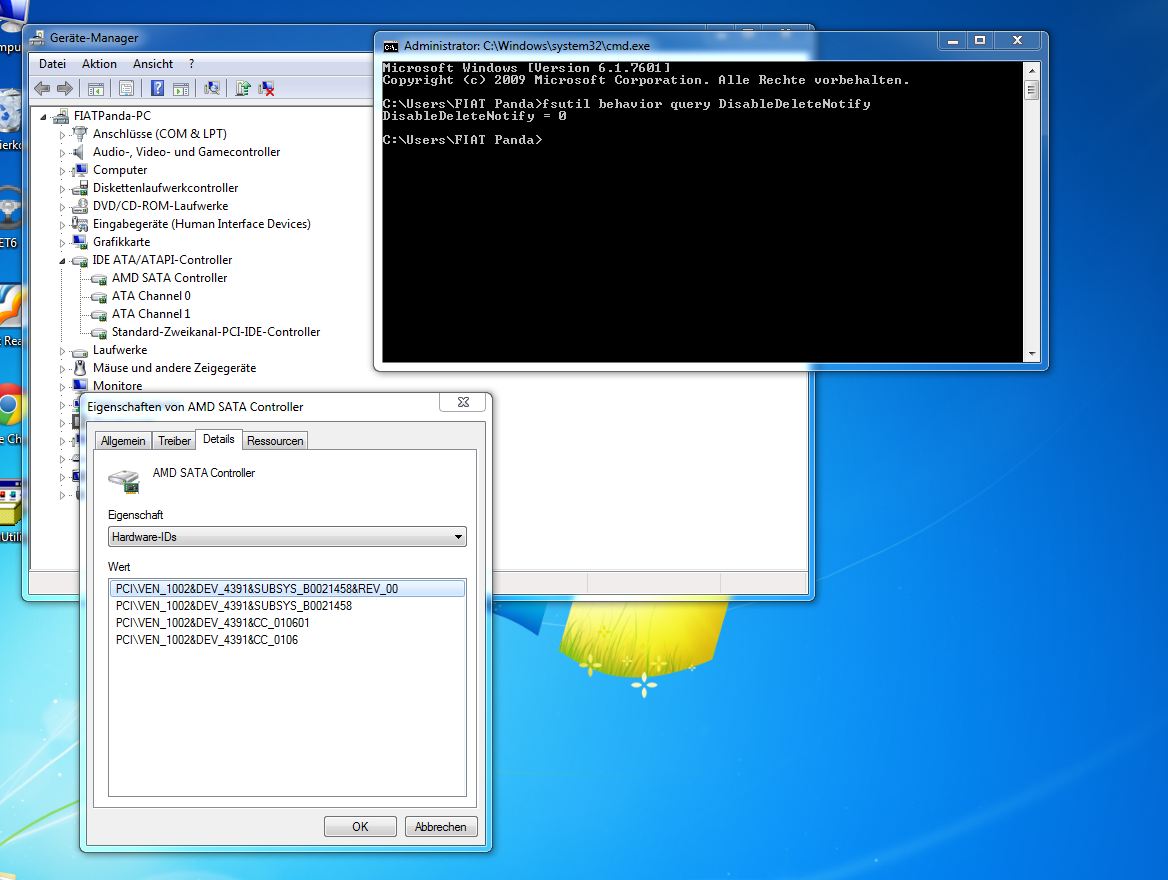Collapse the IDE ATA/ATAPI-Controller node

click(x=63, y=261)
